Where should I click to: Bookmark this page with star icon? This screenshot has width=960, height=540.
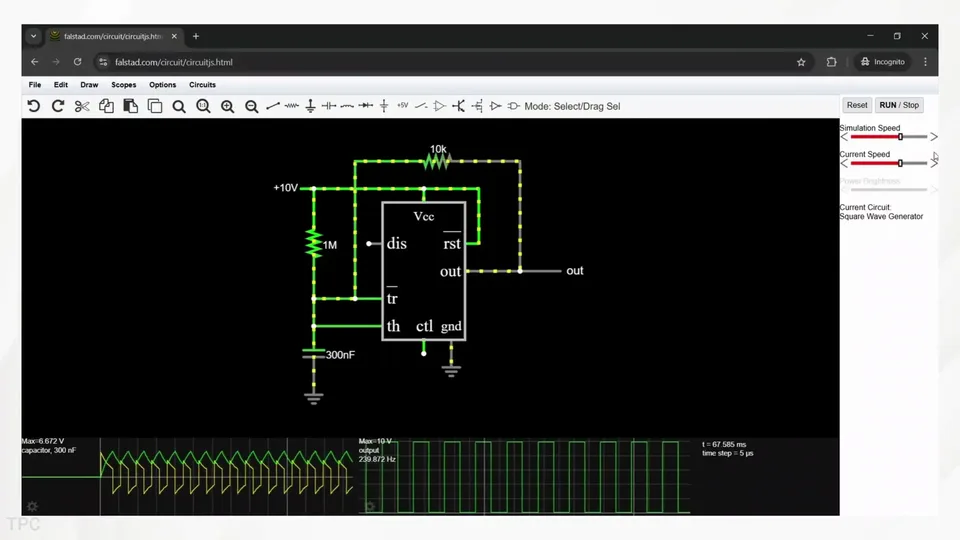point(801,62)
